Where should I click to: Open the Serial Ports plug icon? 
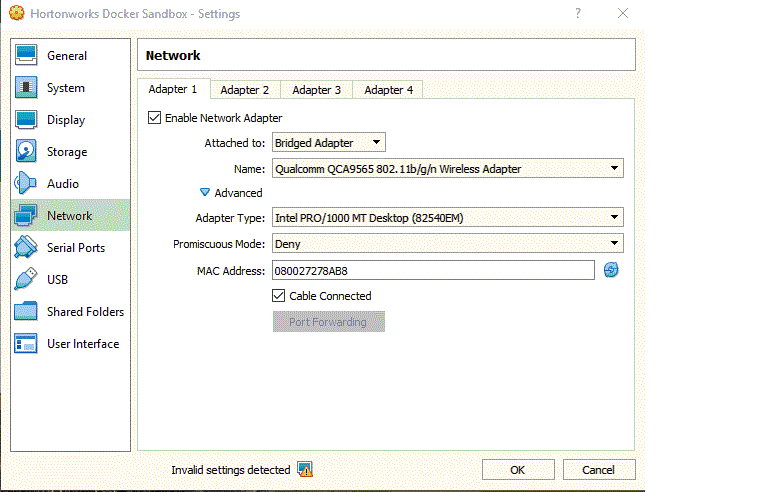(x=26, y=247)
